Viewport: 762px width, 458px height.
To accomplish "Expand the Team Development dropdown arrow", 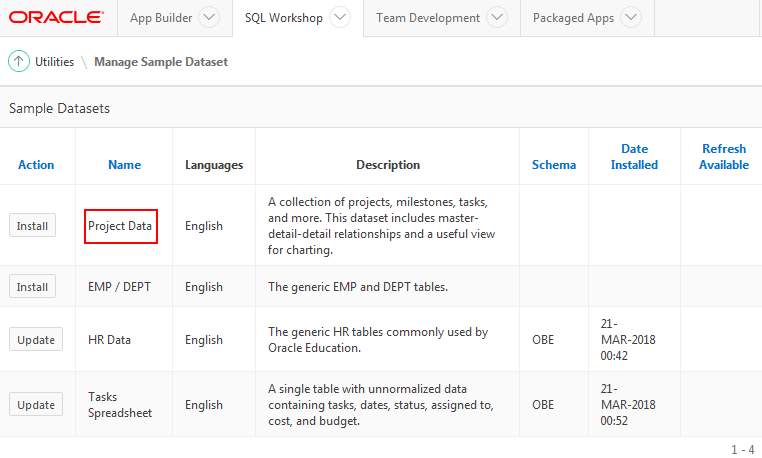I will pyautogui.click(x=497, y=18).
